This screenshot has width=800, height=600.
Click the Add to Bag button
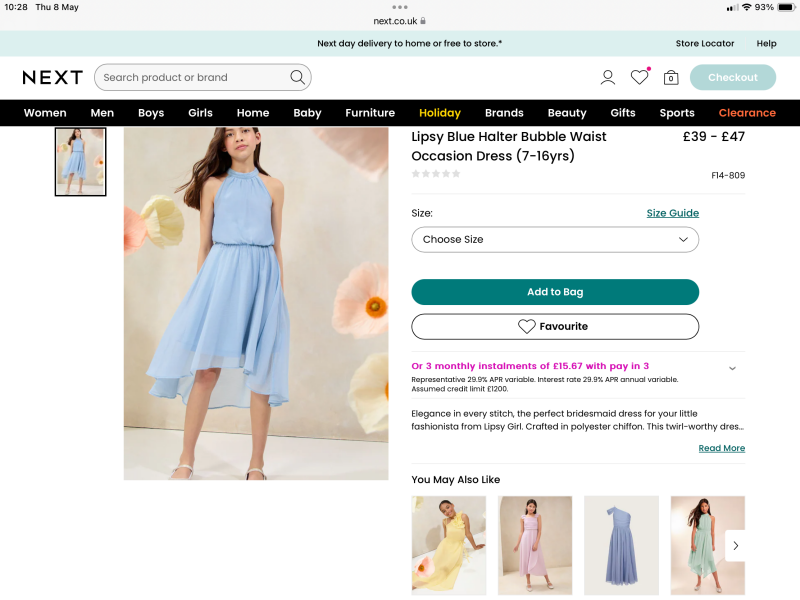point(555,292)
